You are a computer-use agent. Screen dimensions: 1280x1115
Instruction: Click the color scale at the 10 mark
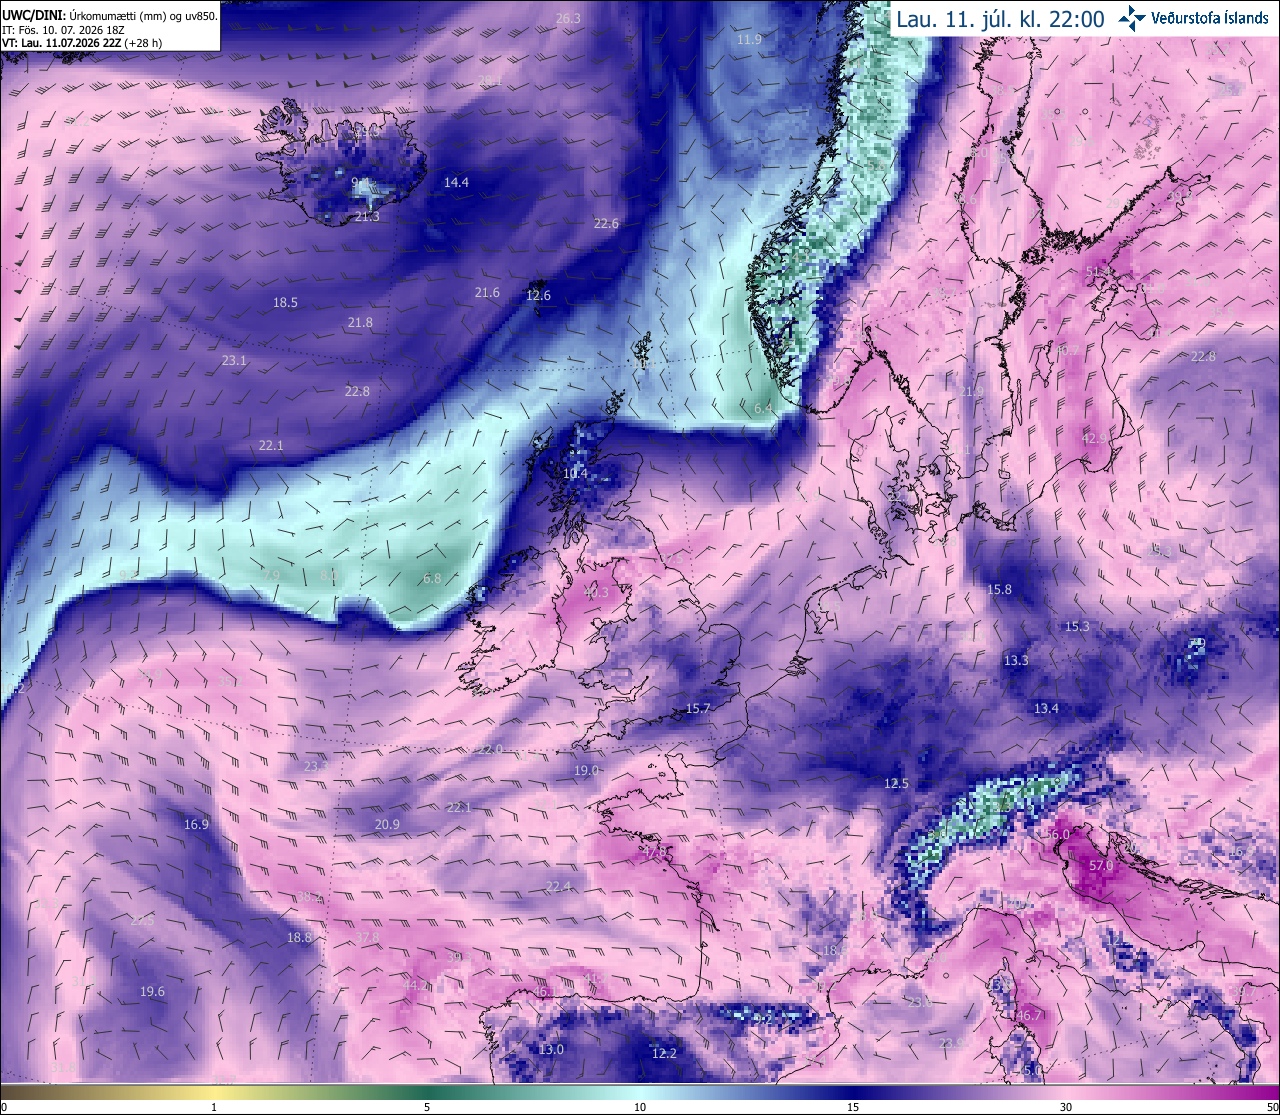tap(640, 1091)
